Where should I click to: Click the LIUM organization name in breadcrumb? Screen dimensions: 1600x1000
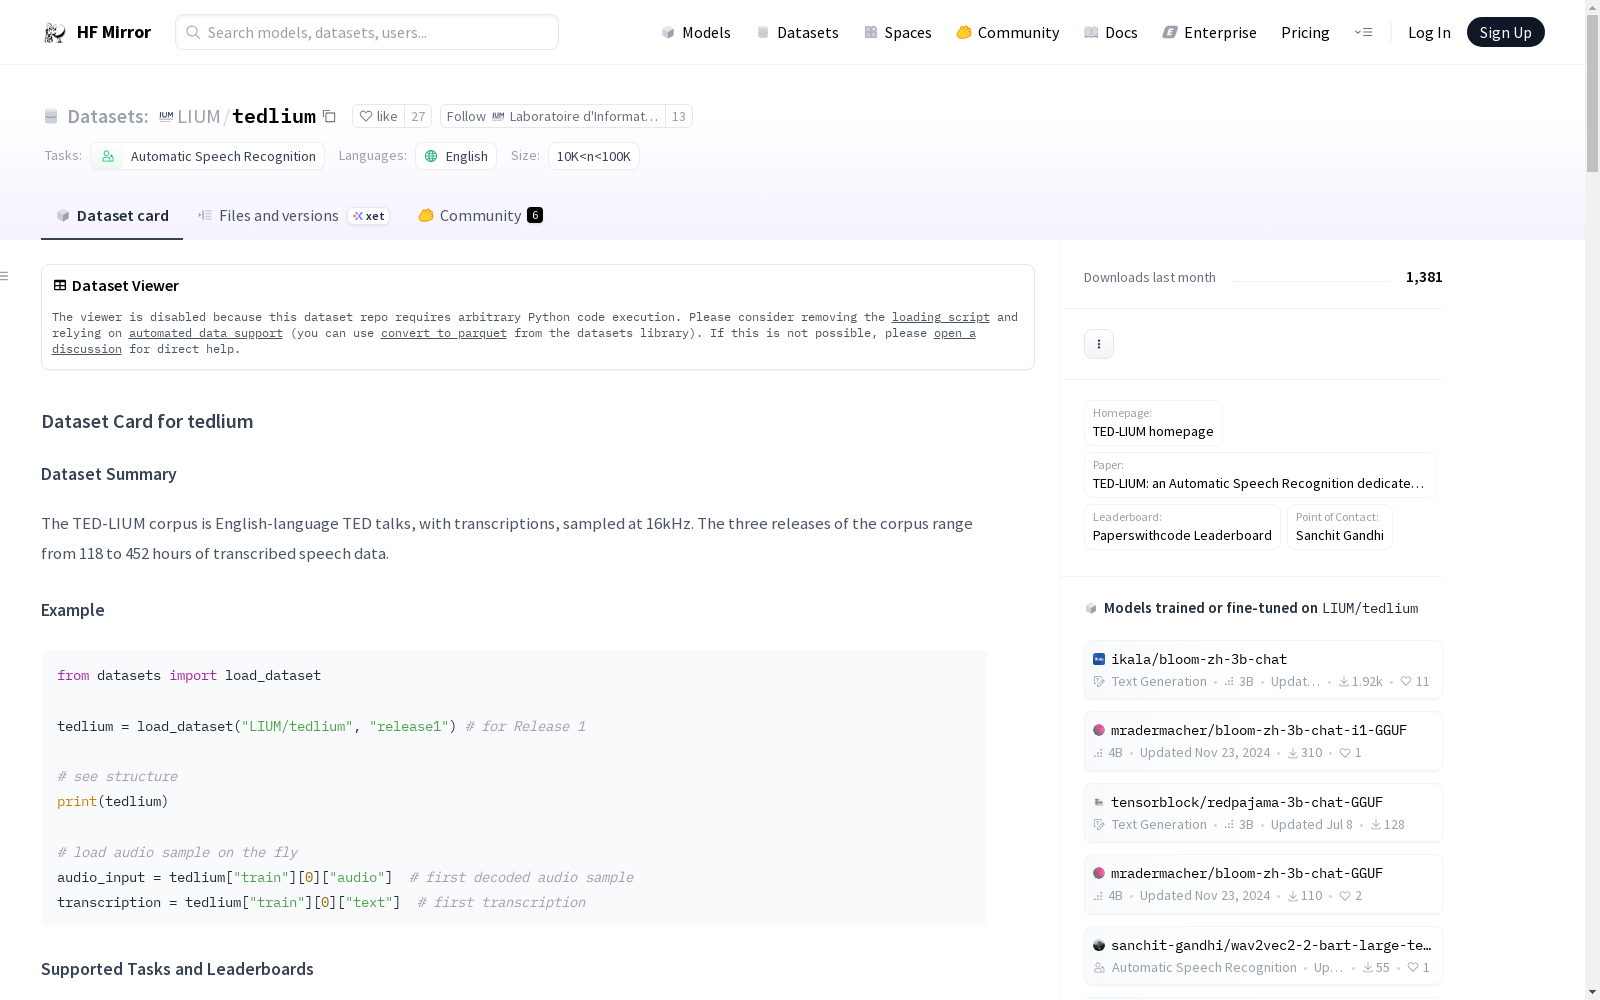pyautogui.click(x=198, y=117)
